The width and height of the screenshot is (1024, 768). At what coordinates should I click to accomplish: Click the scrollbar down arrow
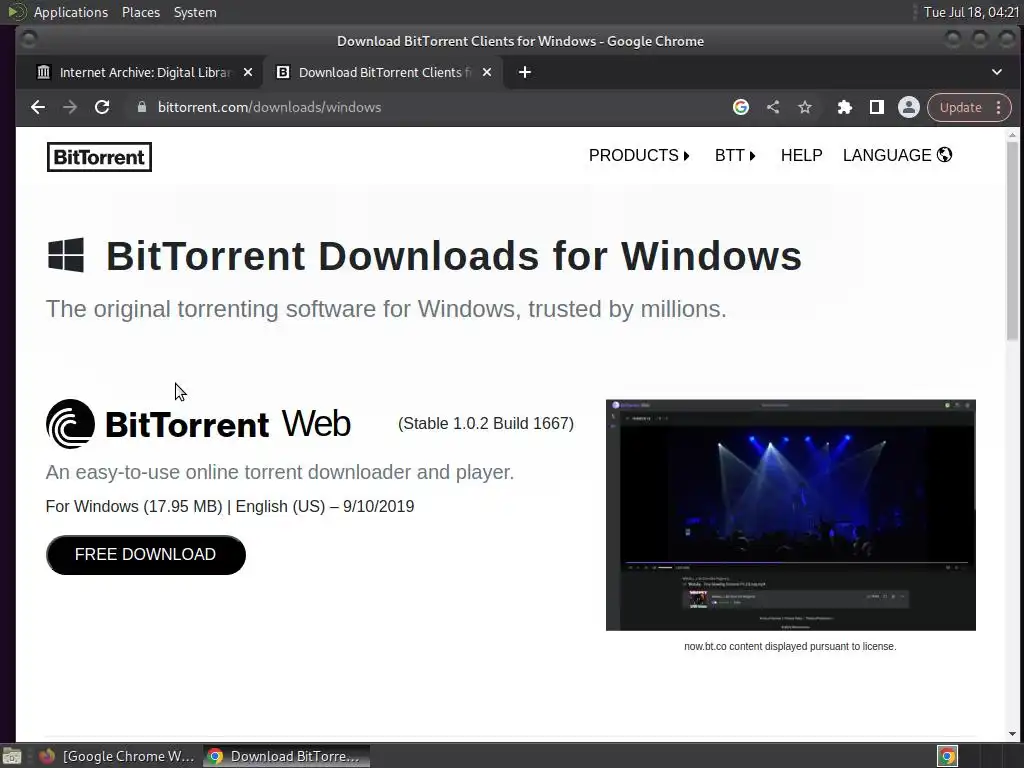point(1012,733)
